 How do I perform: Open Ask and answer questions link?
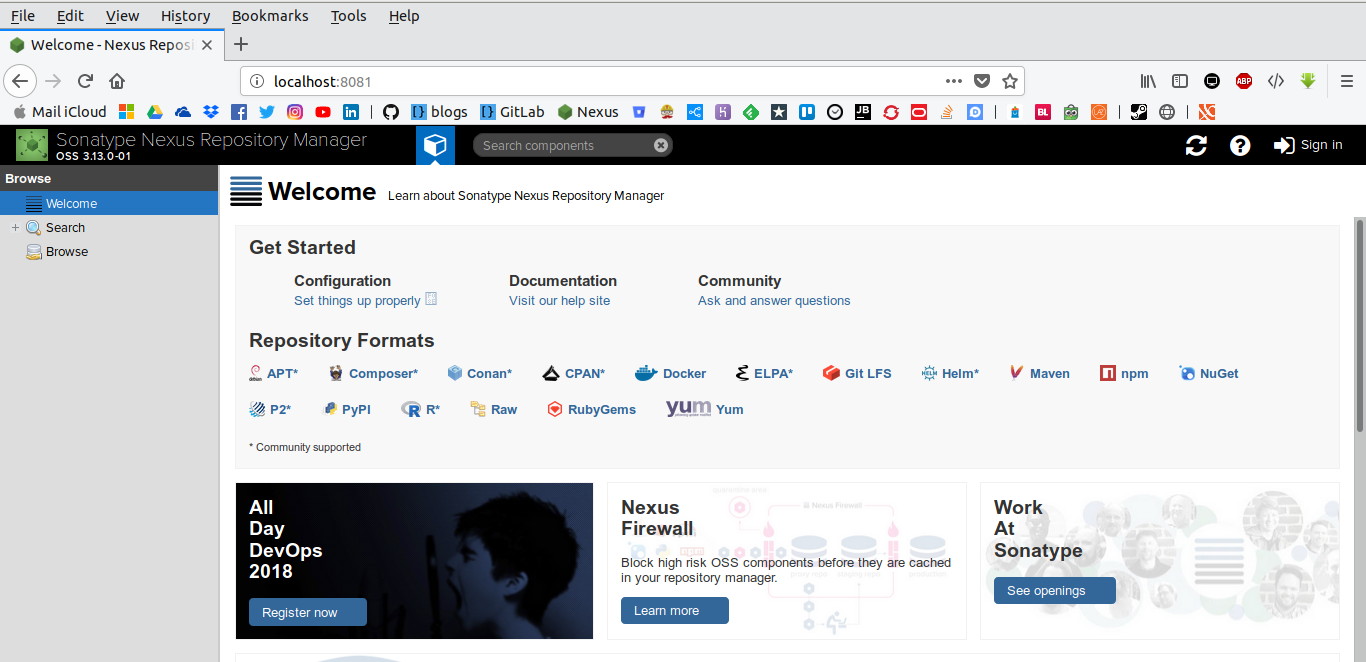(774, 301)
